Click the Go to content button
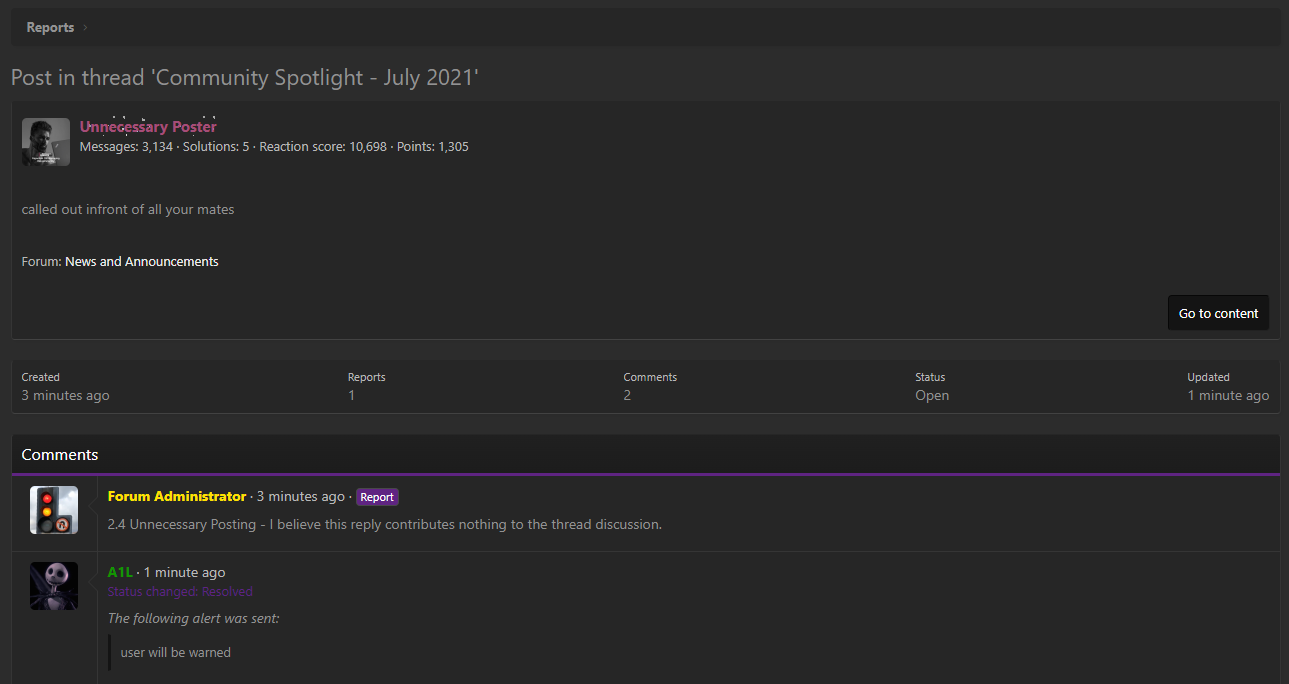 [1217, 312]
